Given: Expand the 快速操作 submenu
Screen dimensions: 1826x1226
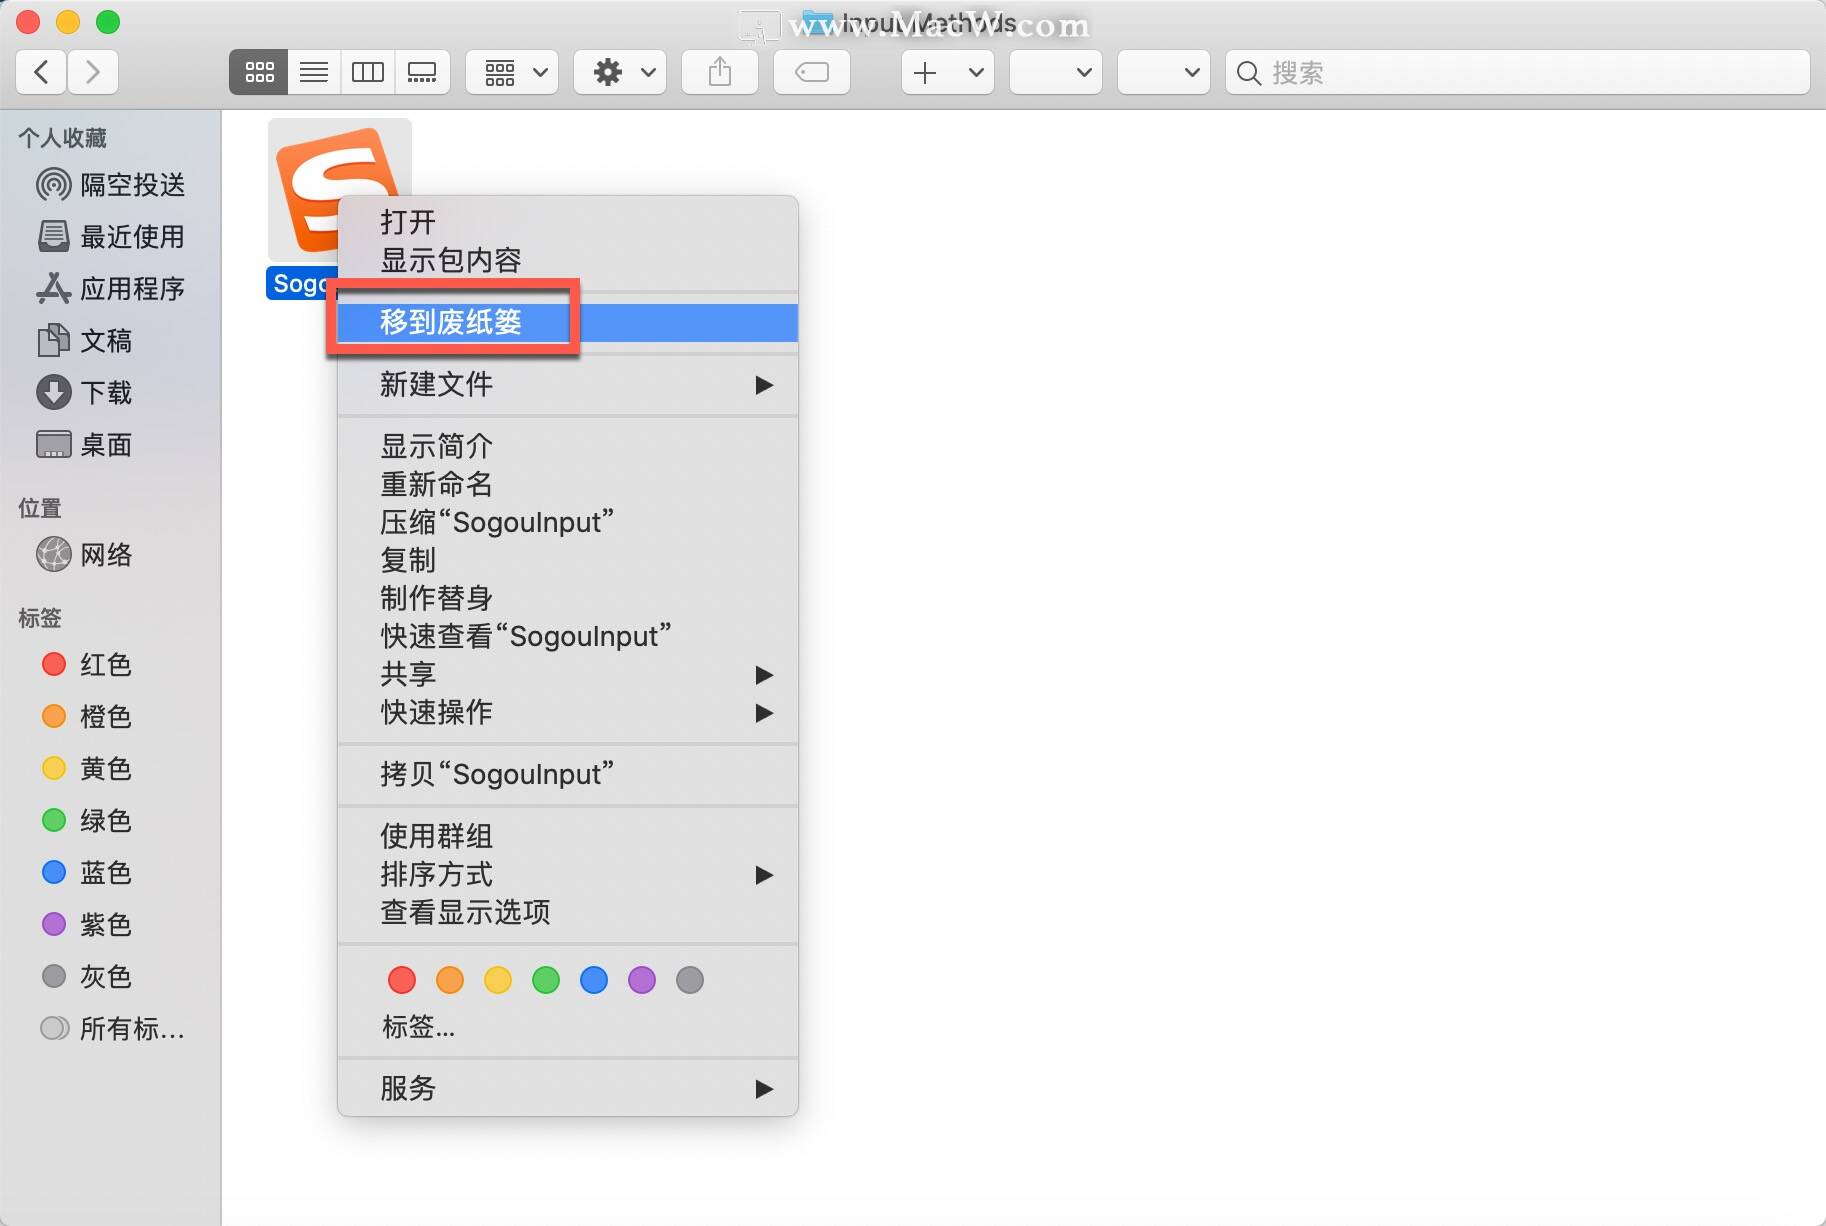Looking at the screenshot, I should click(x=568, y=712).
